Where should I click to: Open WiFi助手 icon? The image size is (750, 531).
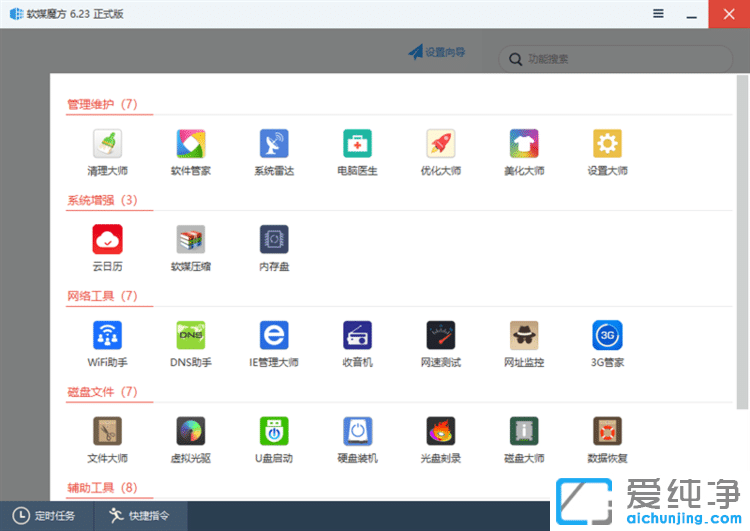[x=107, y=335]
